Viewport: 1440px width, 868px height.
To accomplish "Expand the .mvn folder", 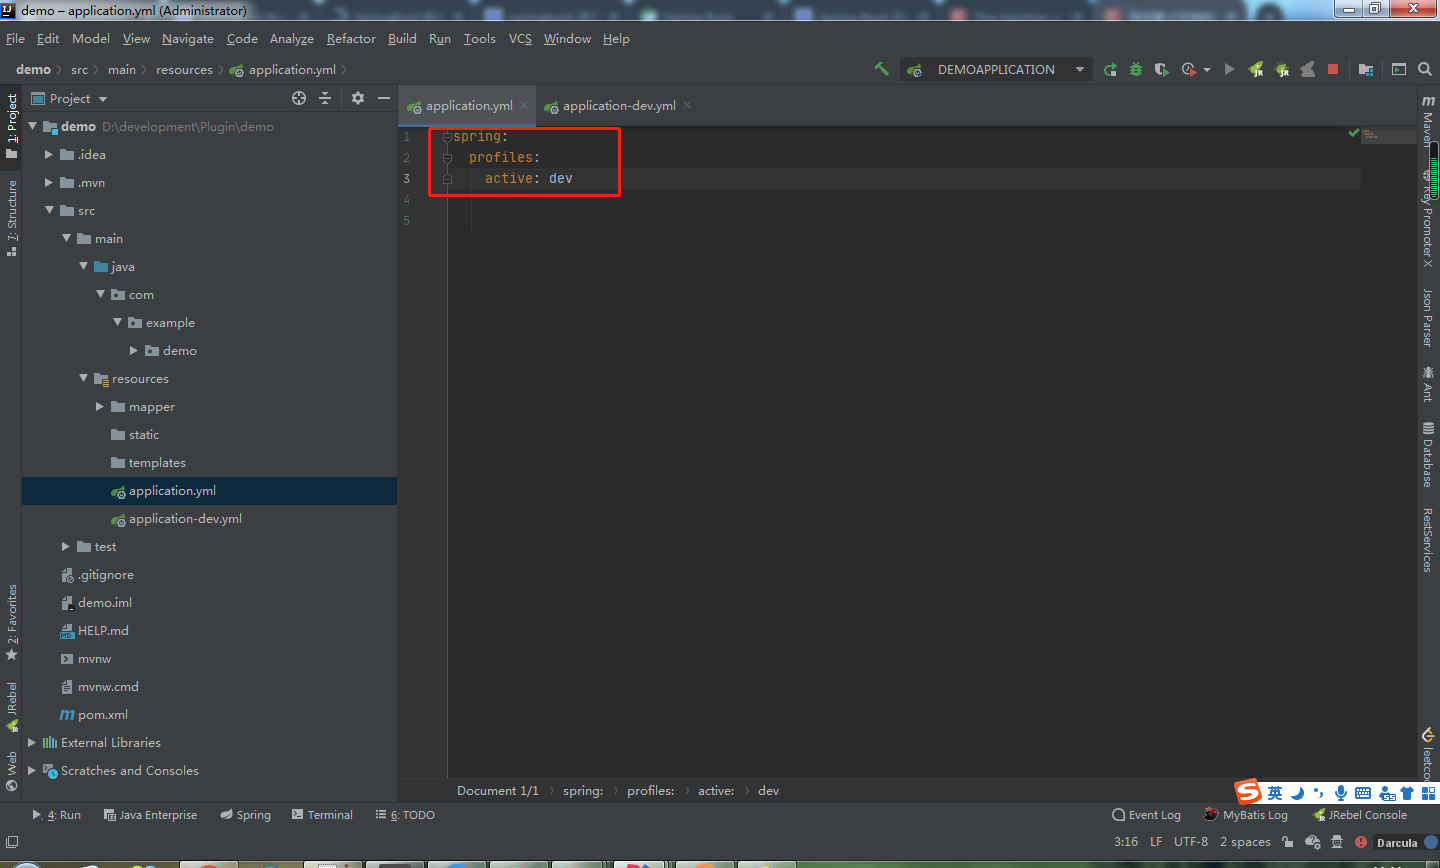I will (x=49, y=182).
